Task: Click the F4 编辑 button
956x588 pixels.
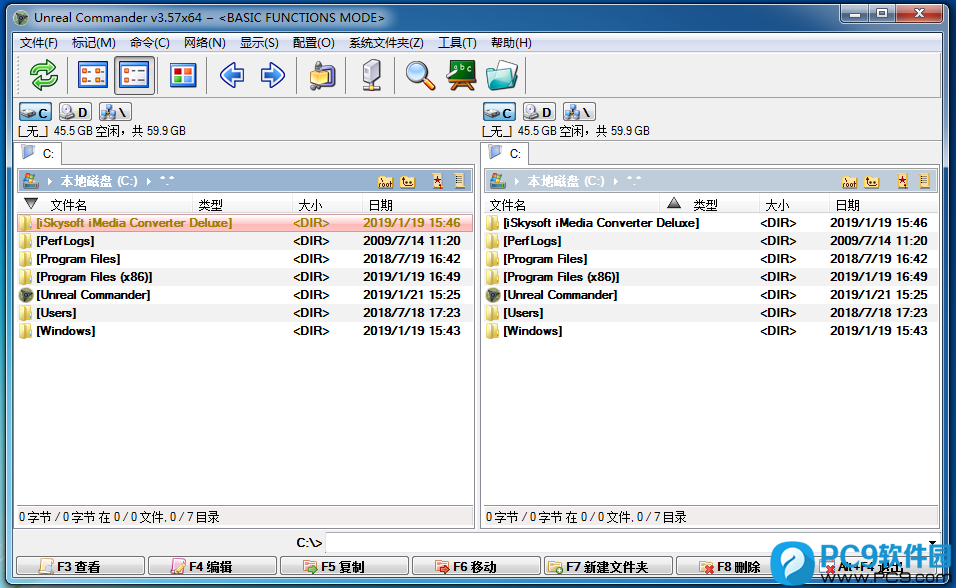Action: tap(212, 567)
